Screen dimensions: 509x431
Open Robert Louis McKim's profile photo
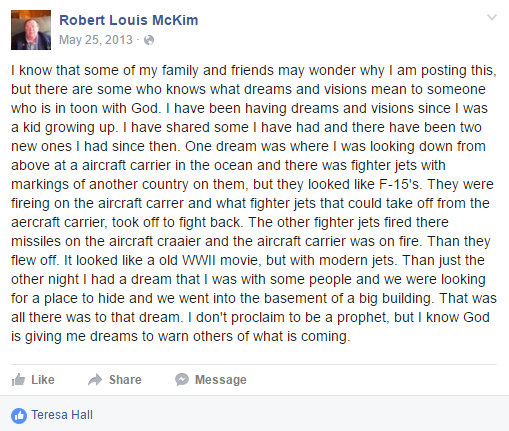[x=31, y=30]
